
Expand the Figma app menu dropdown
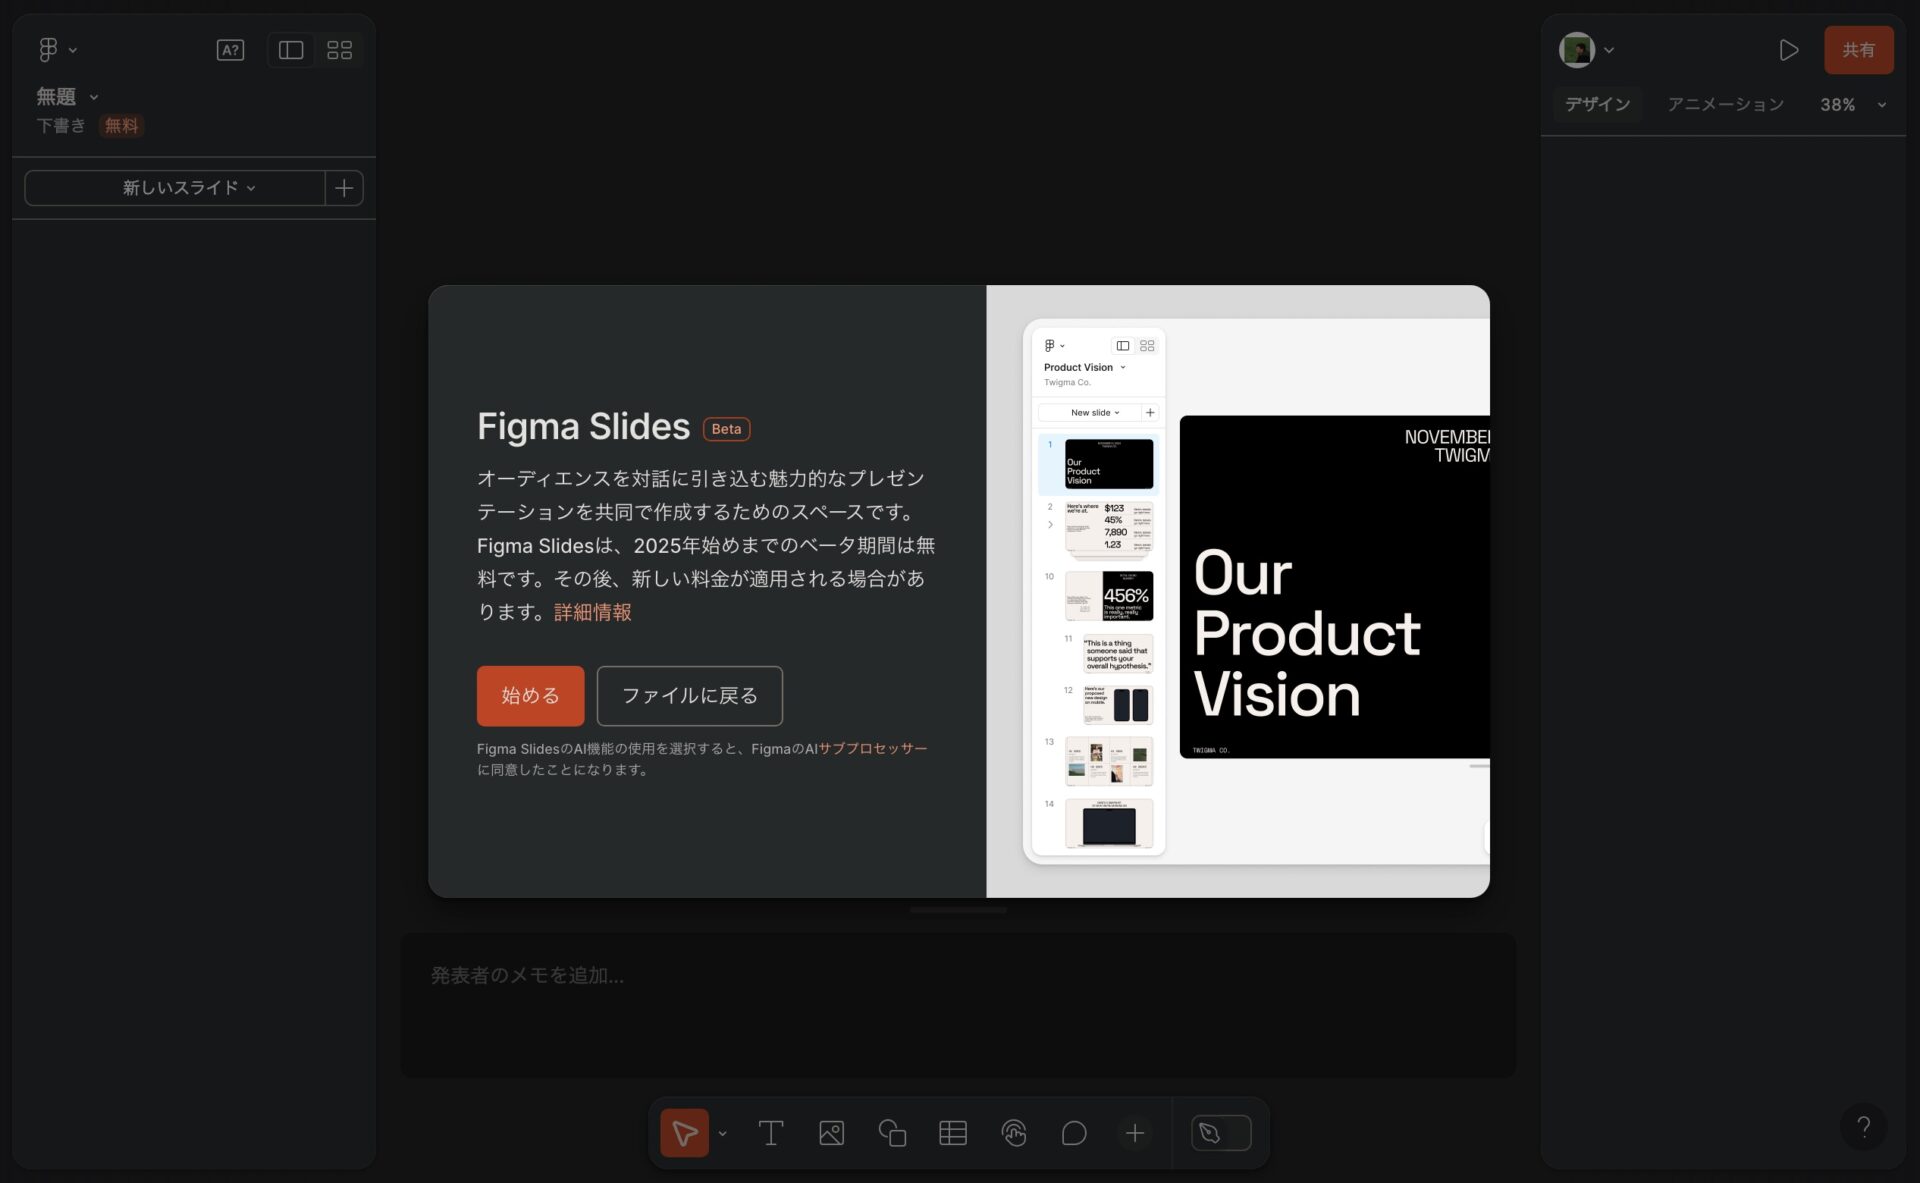point(55,49)
